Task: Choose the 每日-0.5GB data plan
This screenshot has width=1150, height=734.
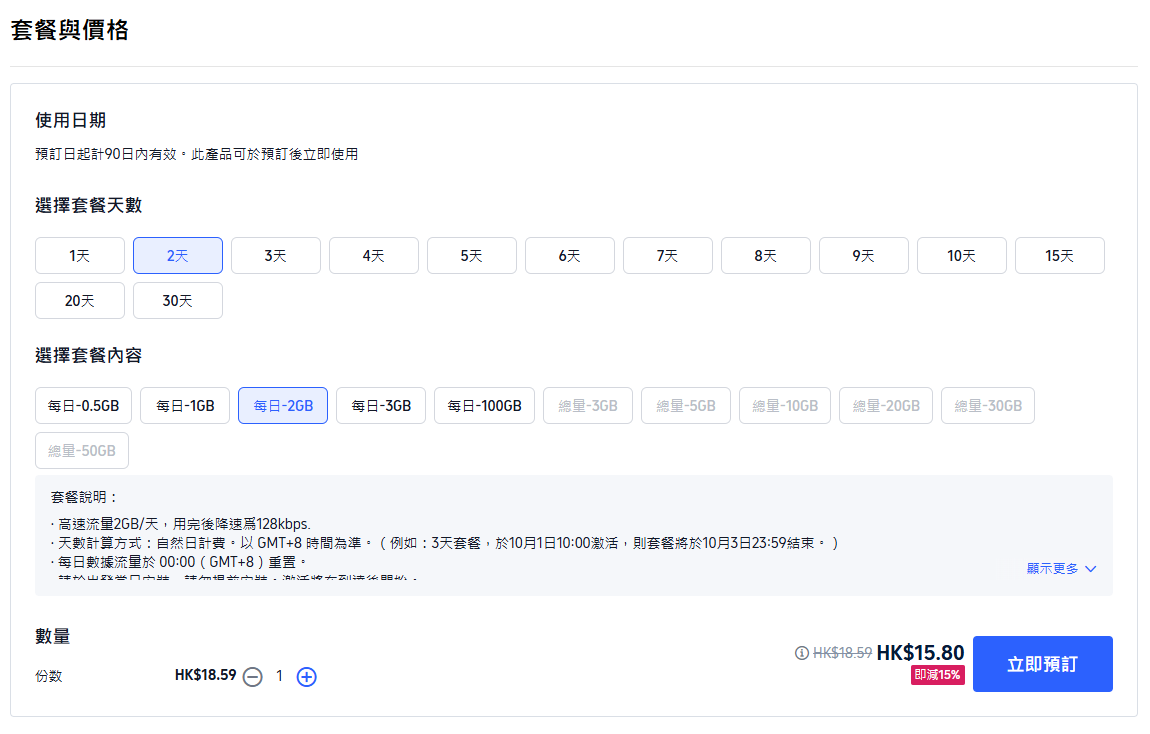Action: pos(84,405)
